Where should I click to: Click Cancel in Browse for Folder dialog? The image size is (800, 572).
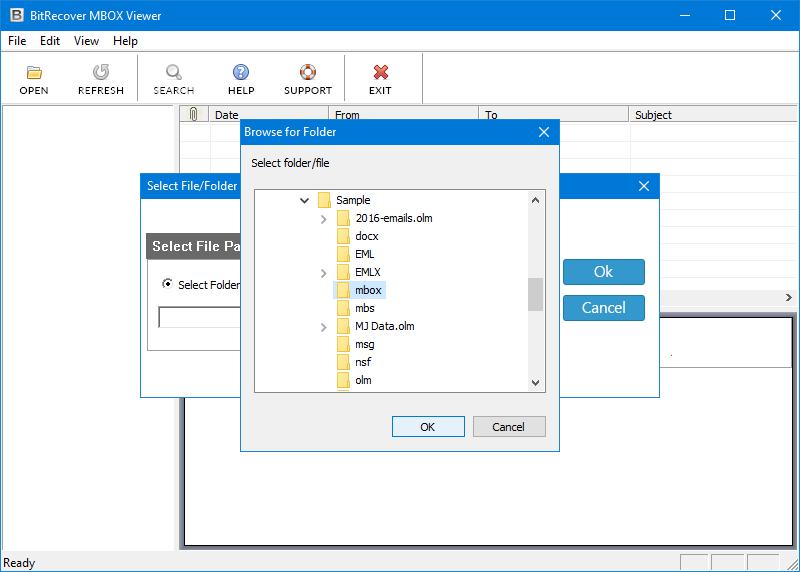pos(509,427)
